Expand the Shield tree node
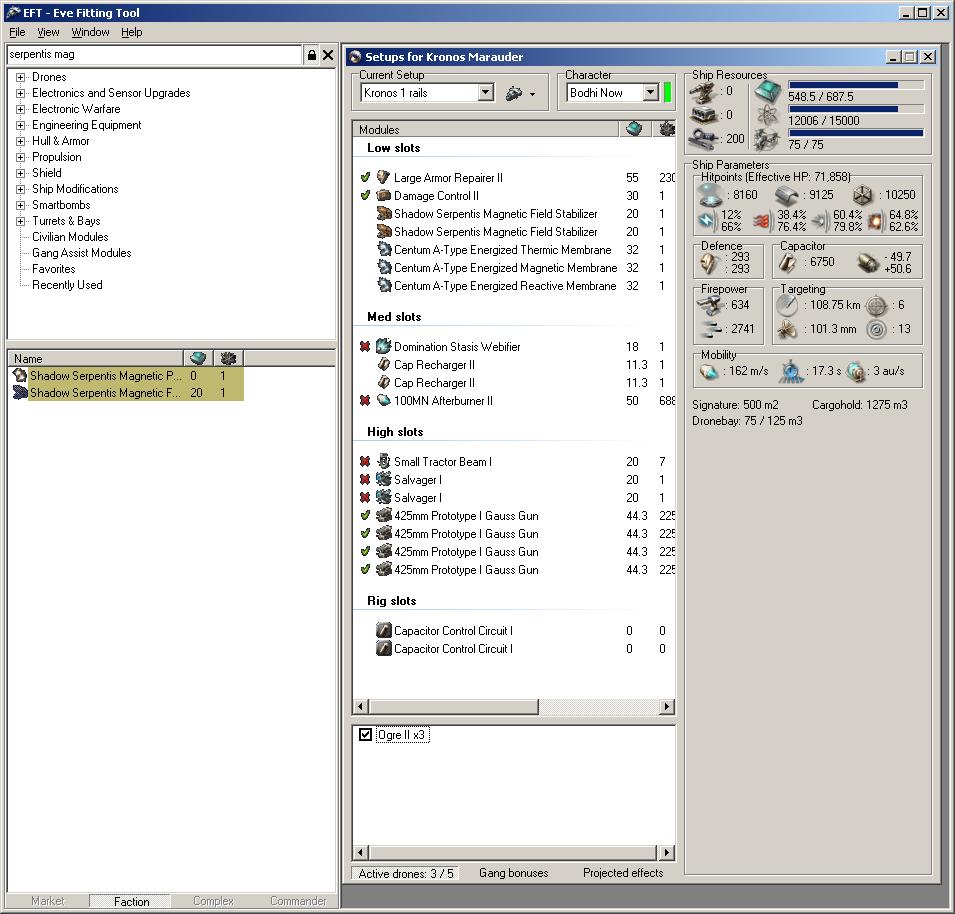 click(20, 173)
